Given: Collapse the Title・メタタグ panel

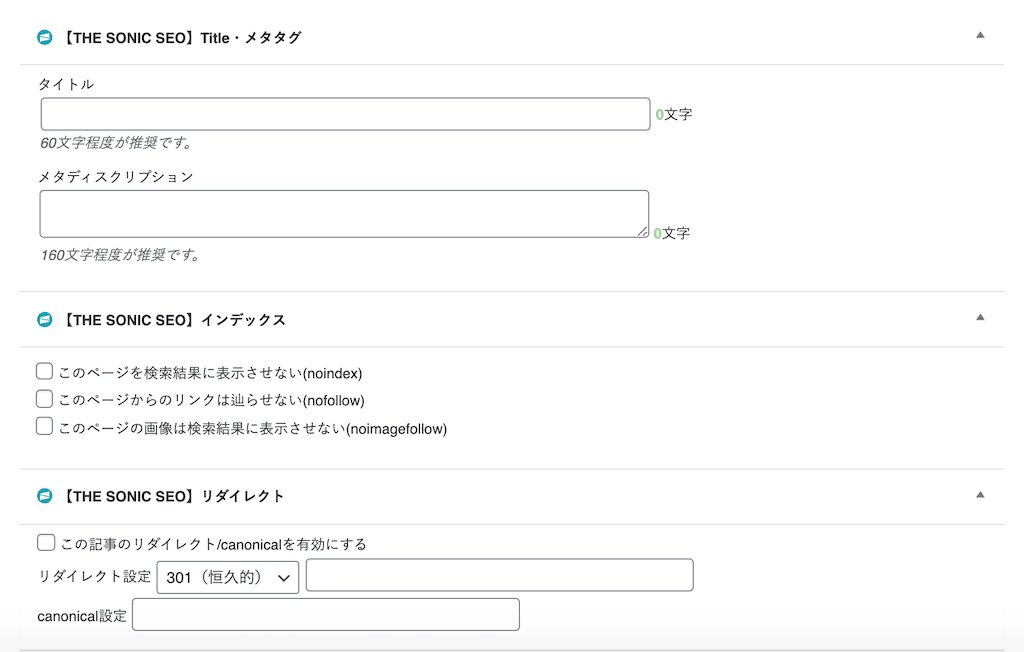Looking at the screenshot, I should (x=980, y=35).
